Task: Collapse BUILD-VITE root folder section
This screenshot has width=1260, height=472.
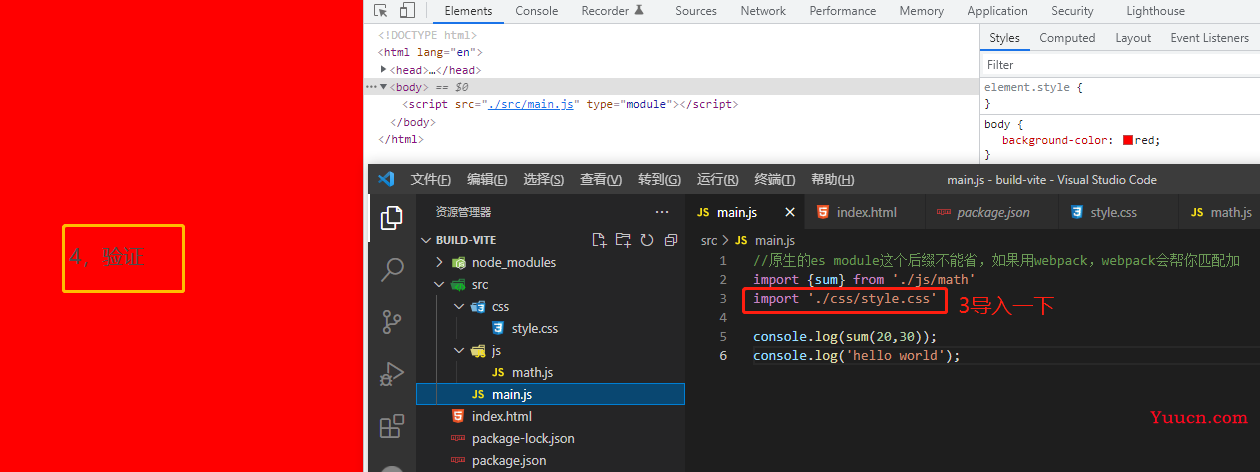Action: tap(426, 240)
